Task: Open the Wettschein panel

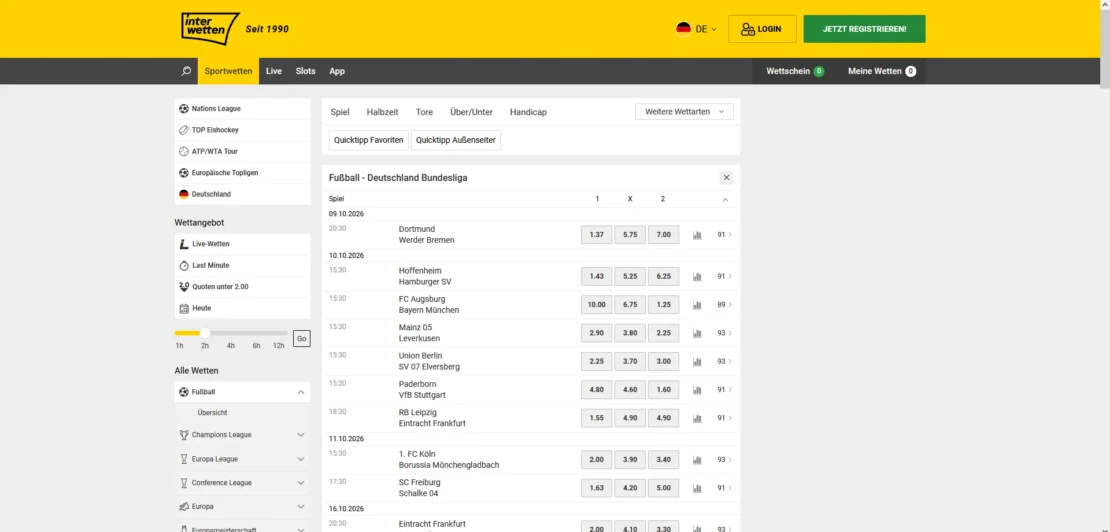Action: tap(795, 71)
